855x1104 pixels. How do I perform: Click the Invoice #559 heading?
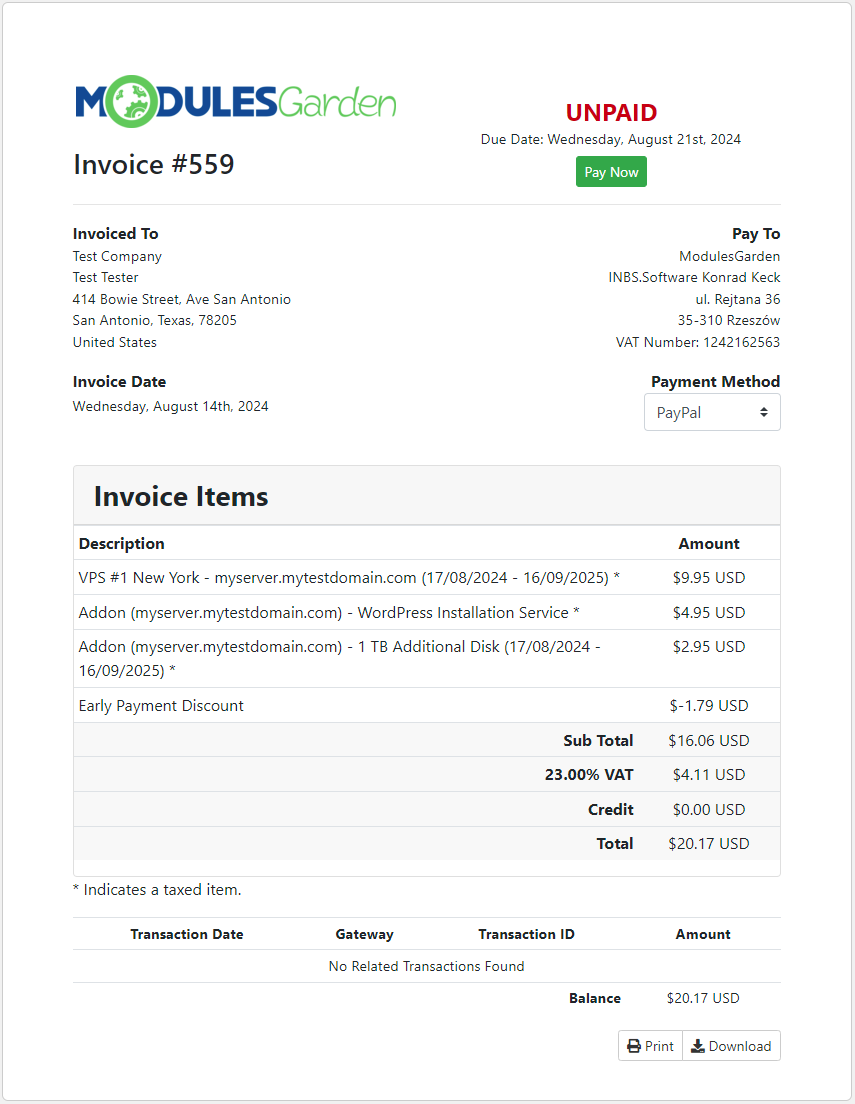point(154,165)
